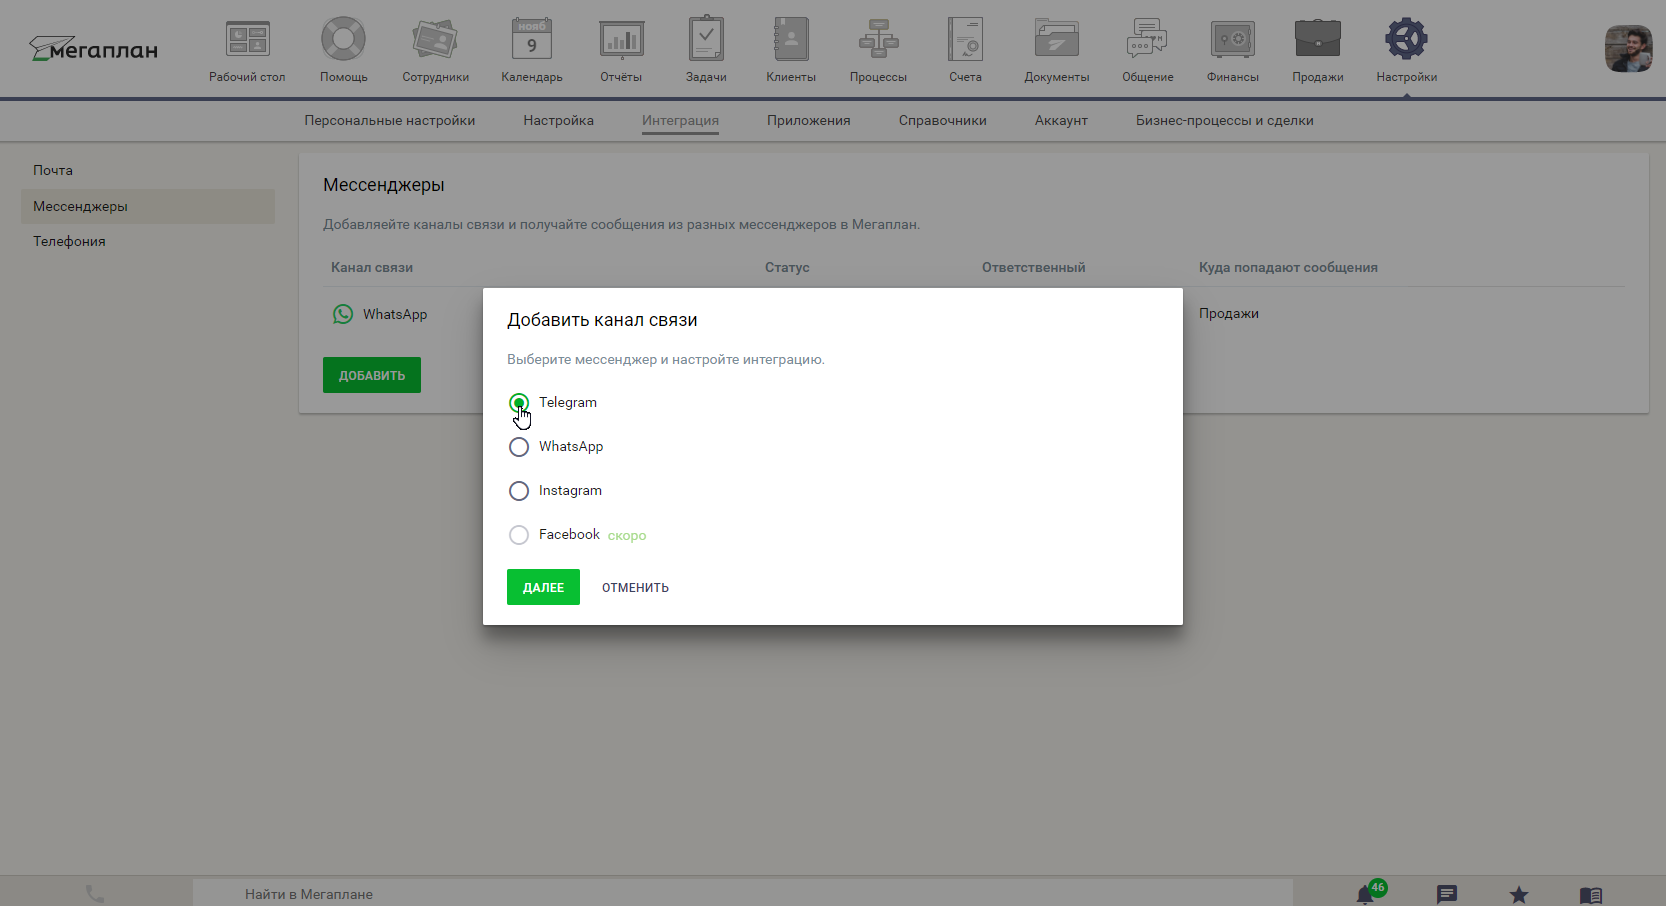Open the user profile avatar
The width and height of the screenshot is (1666, 906).
click(x=1628, y=49)
